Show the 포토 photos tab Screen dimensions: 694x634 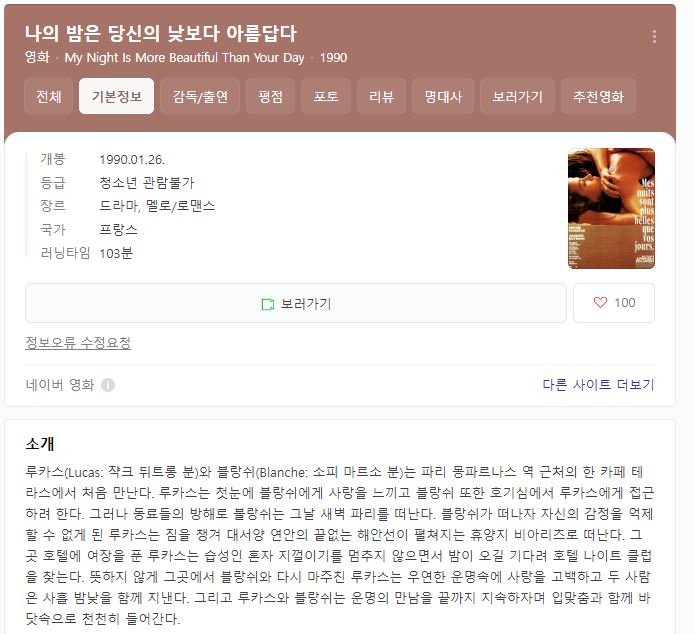326,96
